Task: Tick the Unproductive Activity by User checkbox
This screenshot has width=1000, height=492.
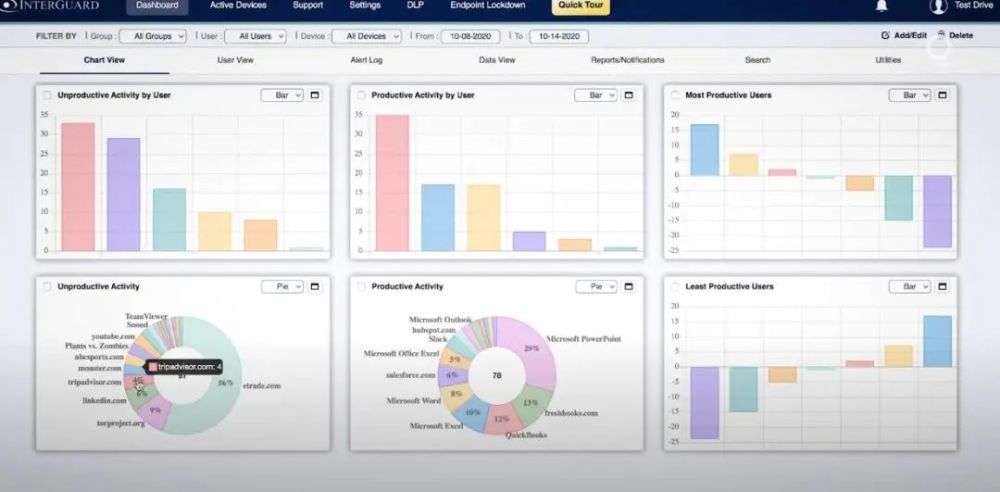Action: pos(47,95)
